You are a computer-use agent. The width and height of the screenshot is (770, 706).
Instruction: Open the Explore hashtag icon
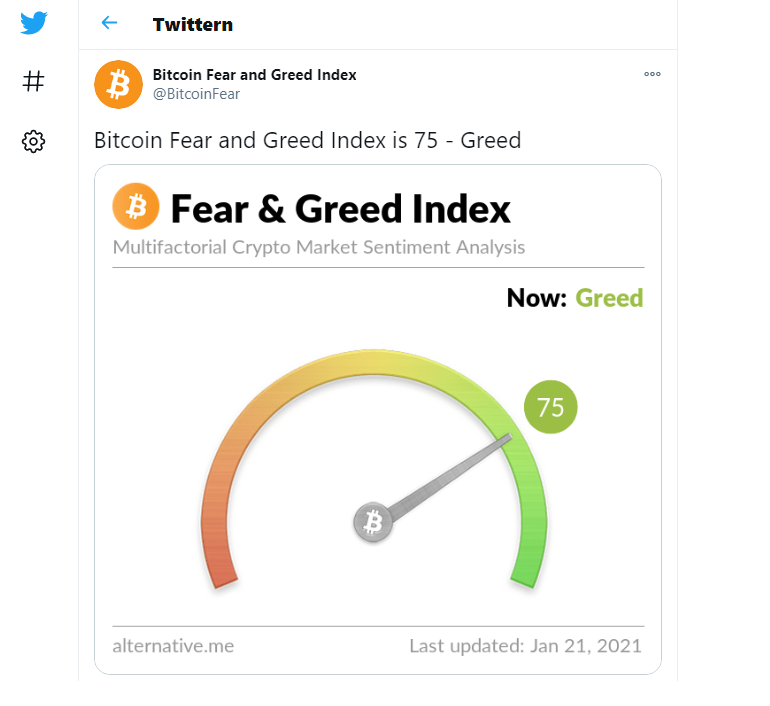[33, 81]
